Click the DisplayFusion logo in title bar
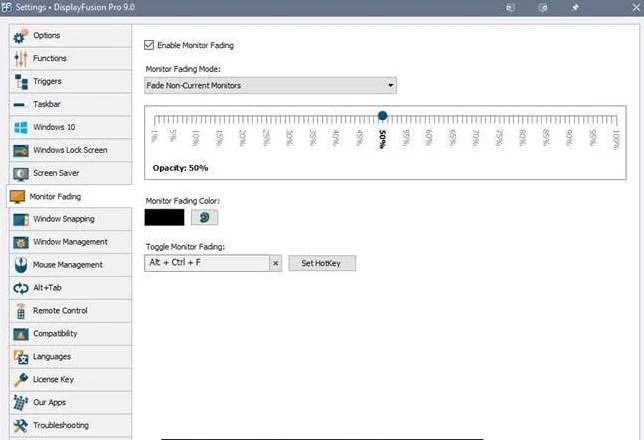 (x=7, y=7)
